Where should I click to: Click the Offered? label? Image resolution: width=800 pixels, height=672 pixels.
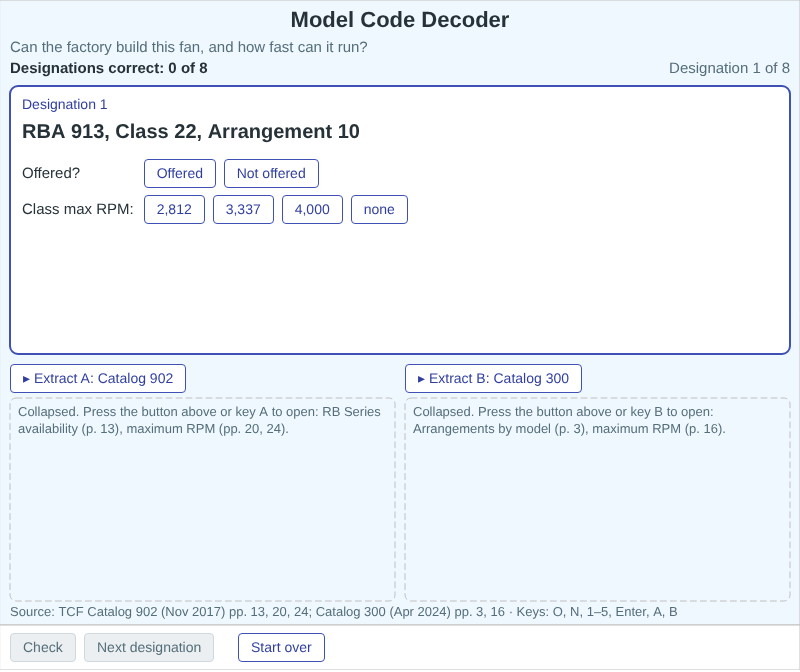[51, 173]
